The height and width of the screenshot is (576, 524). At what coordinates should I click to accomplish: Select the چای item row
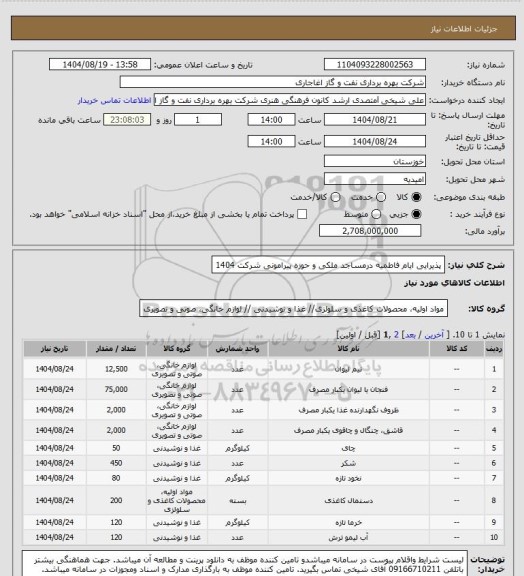pos(263,448)
